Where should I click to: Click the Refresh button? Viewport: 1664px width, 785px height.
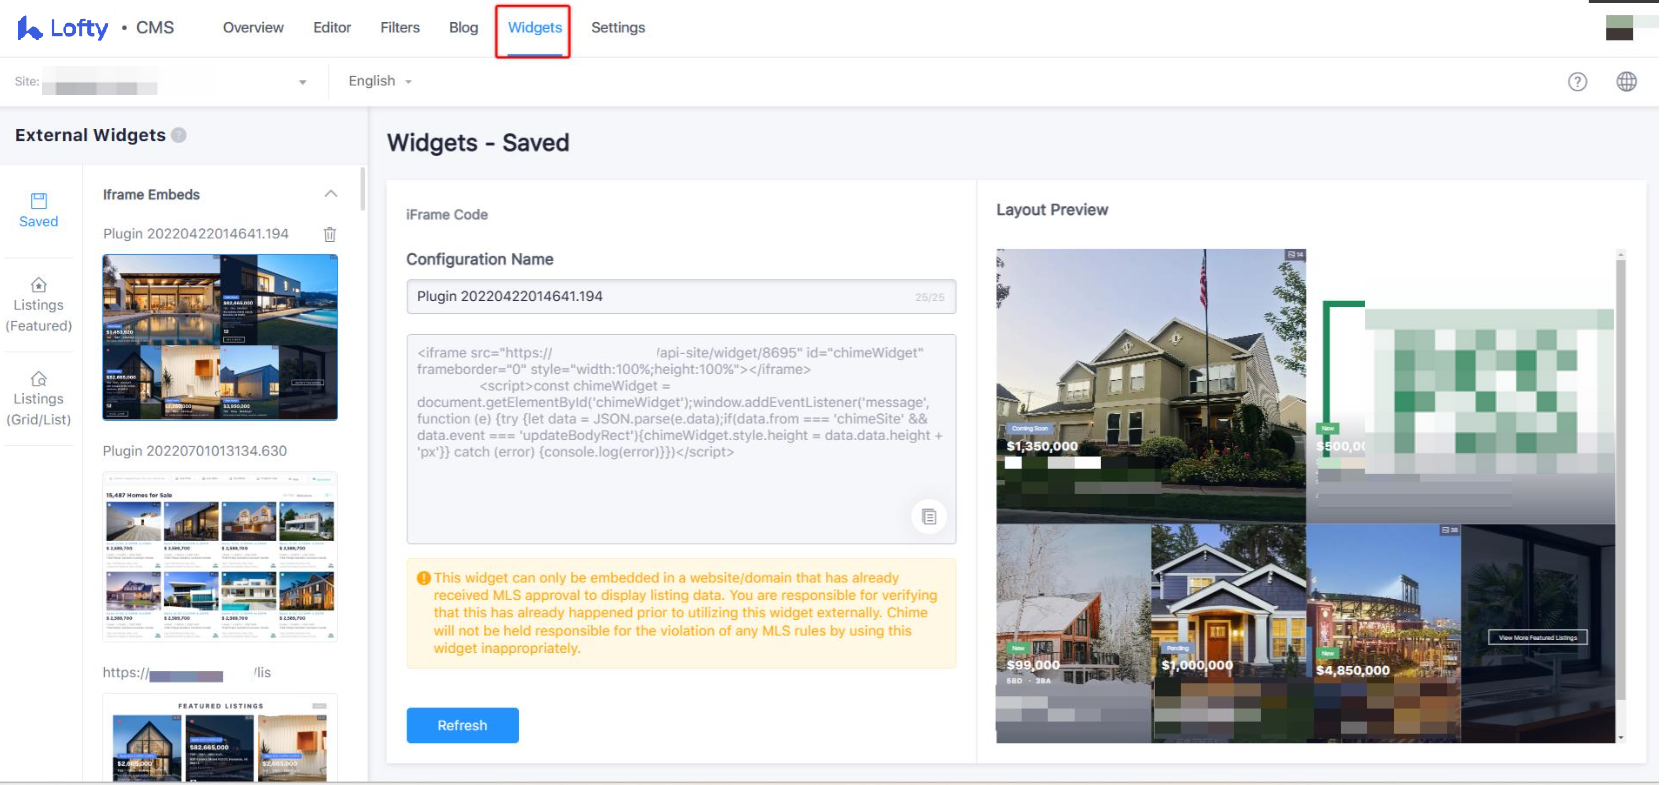462,725
